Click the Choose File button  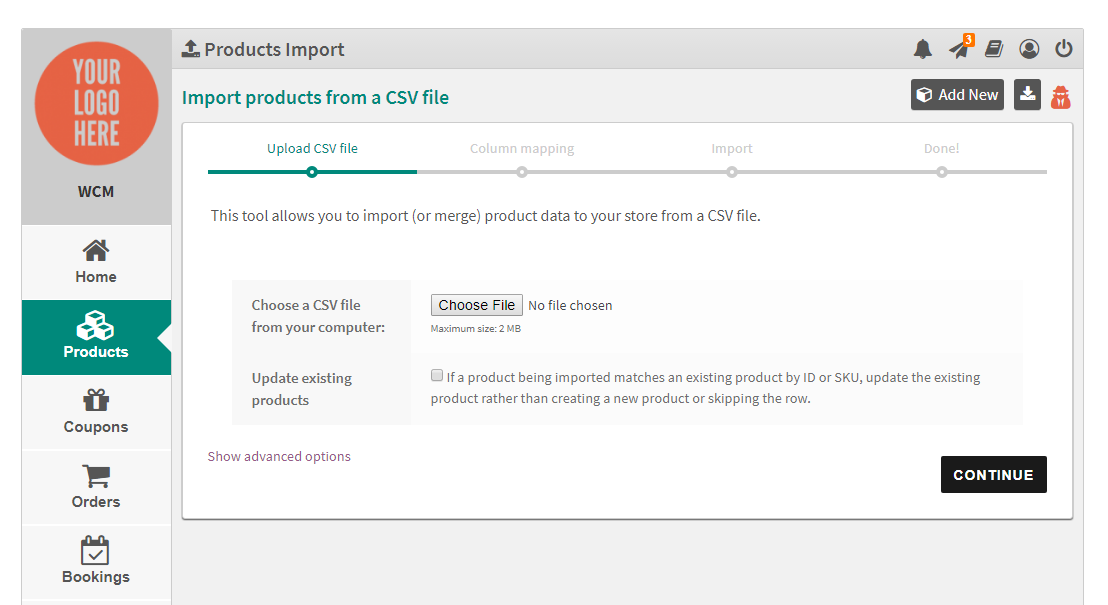click(x=477, y=305)
